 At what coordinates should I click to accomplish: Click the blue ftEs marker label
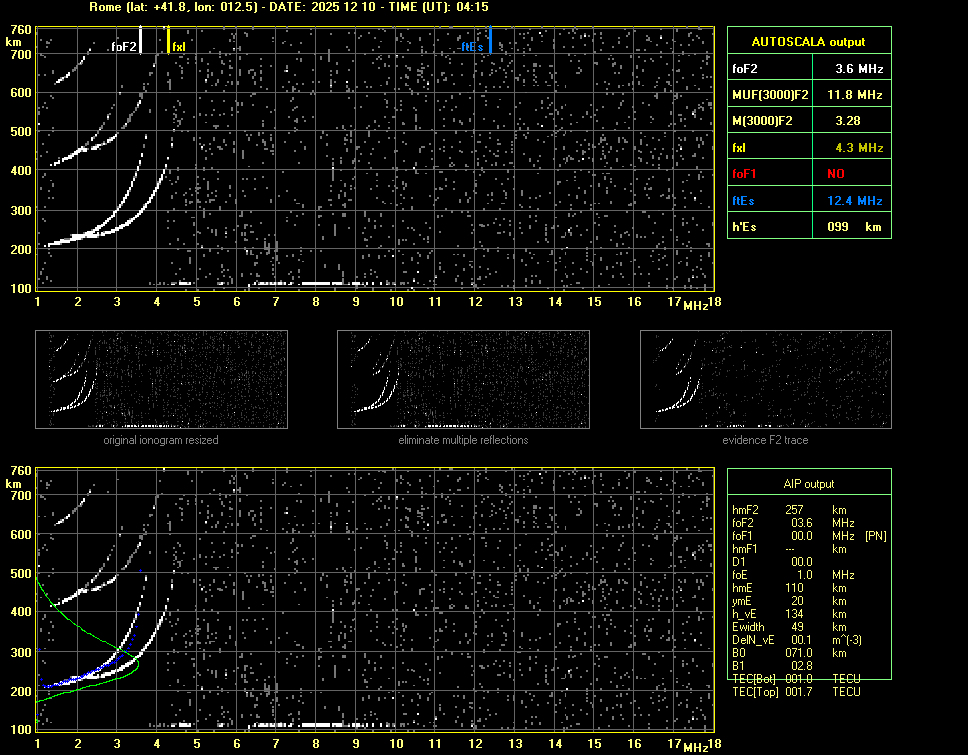472,47
